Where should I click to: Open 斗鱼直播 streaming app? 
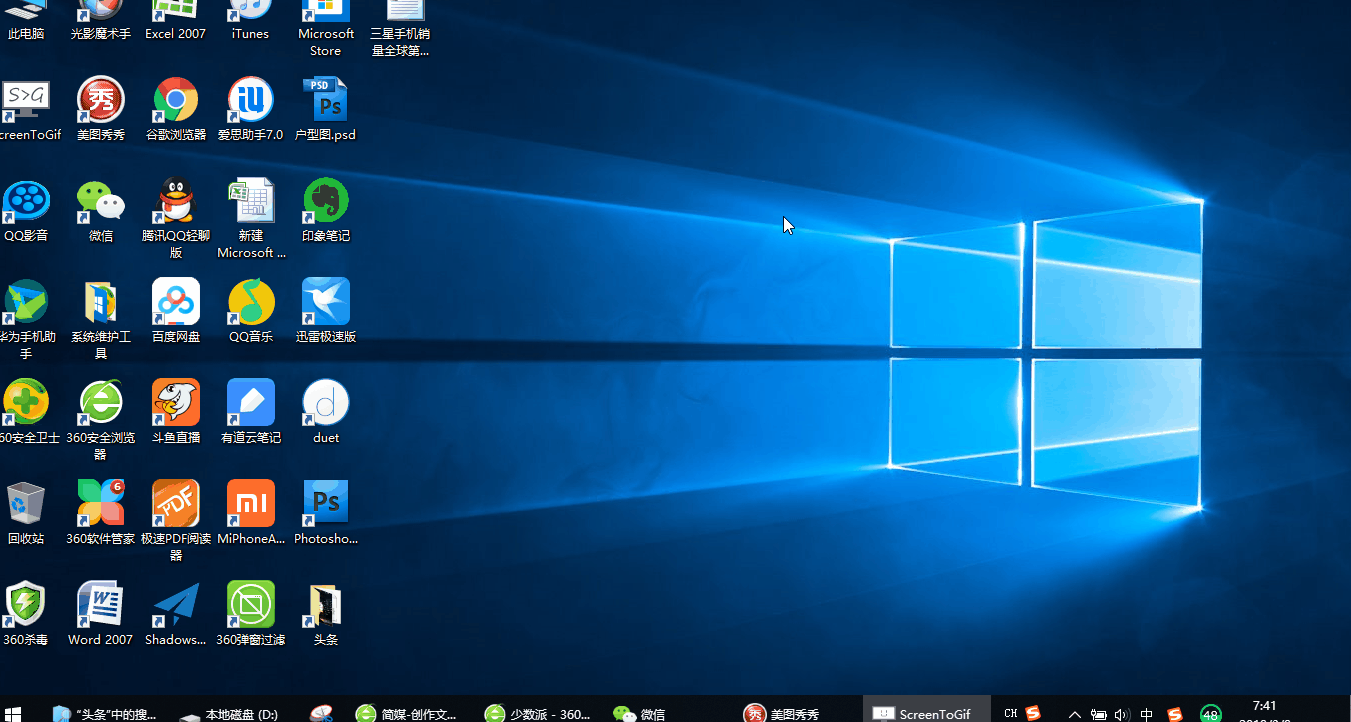coord(175,400)
